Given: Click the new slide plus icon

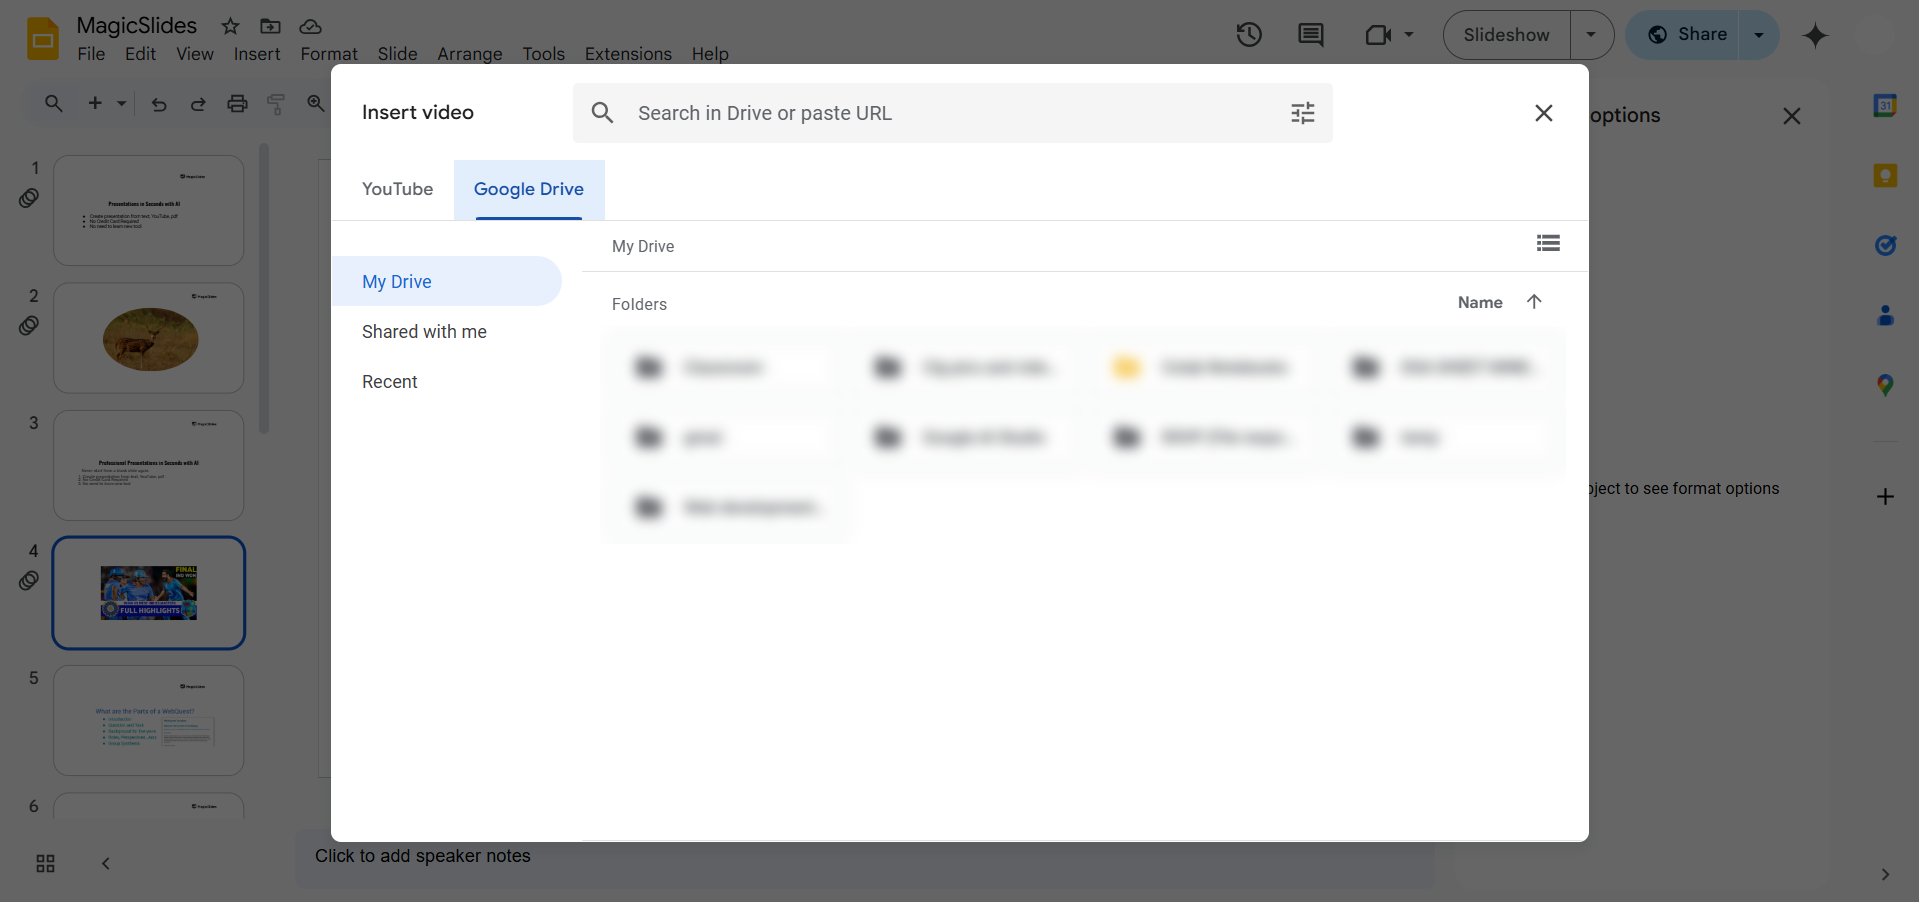Looking at the screenshot, I should pos(95,103).
